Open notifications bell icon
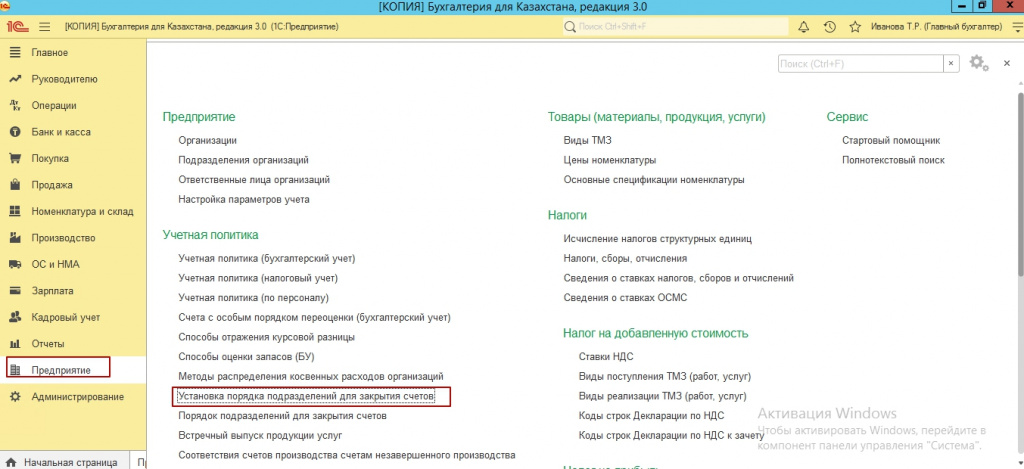The image size is (1024, 469). (804, 27)
